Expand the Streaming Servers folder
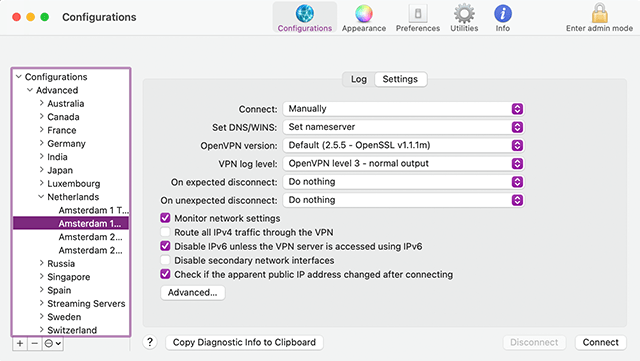The image size is (640, 361). tap(41, 303)
